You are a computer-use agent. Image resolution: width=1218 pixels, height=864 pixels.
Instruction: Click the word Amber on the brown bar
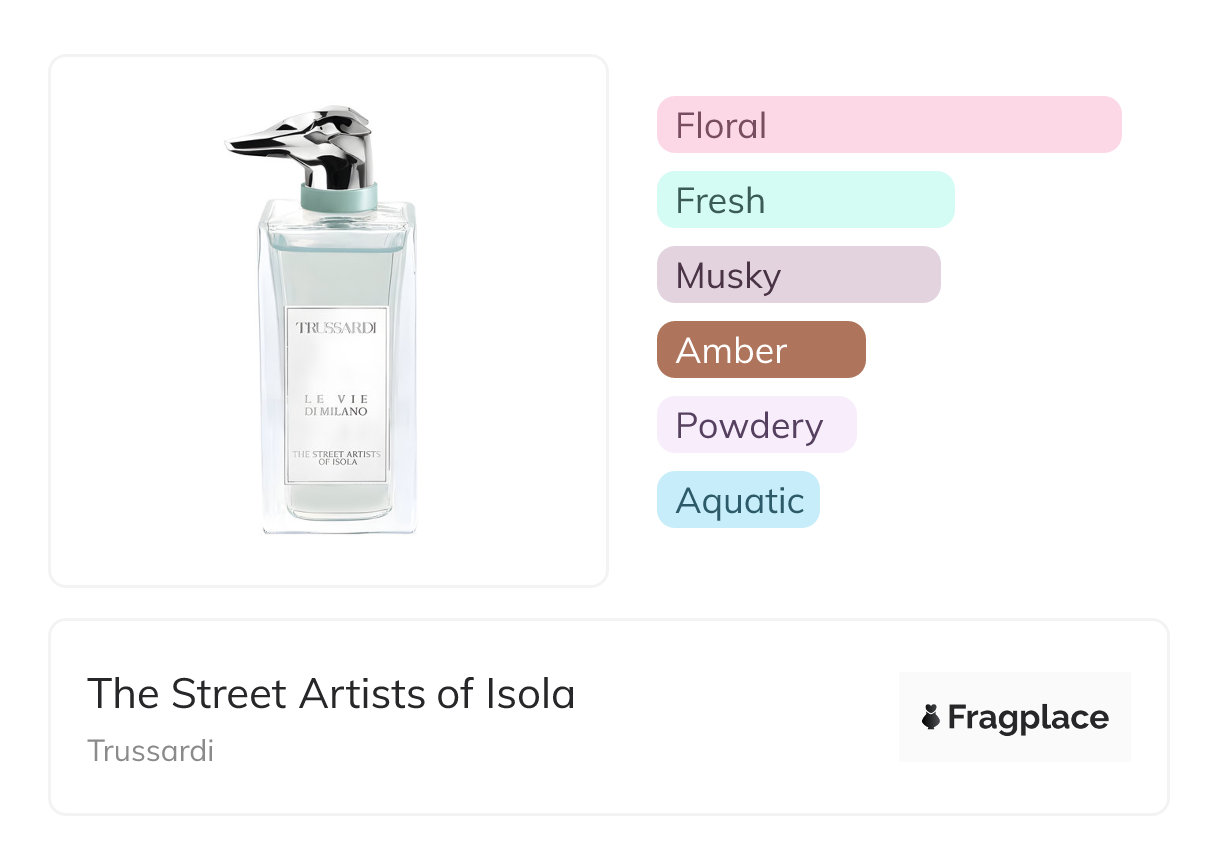point(731,351)
